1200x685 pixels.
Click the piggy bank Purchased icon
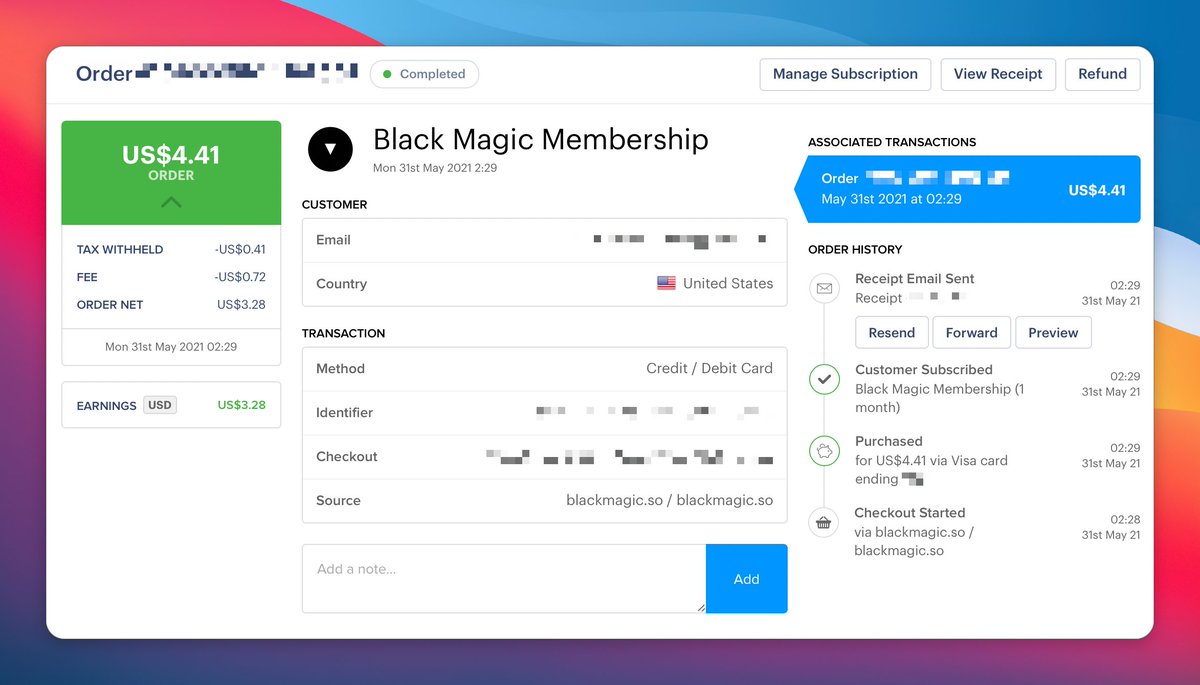click(824, 451)
